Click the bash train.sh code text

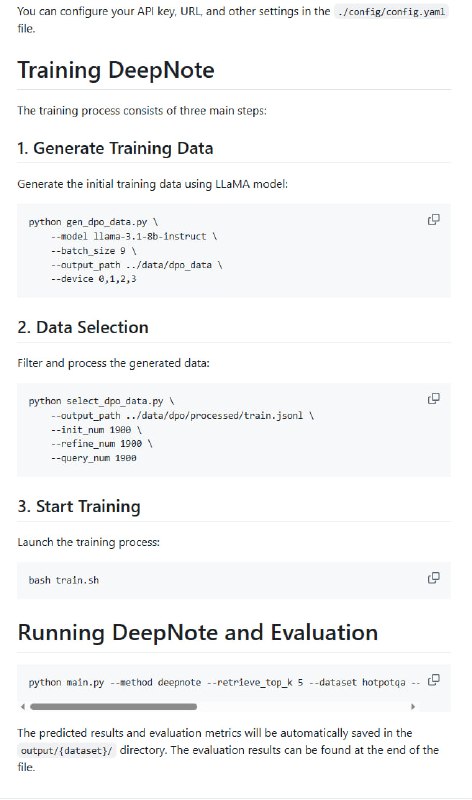pos(64,580)
